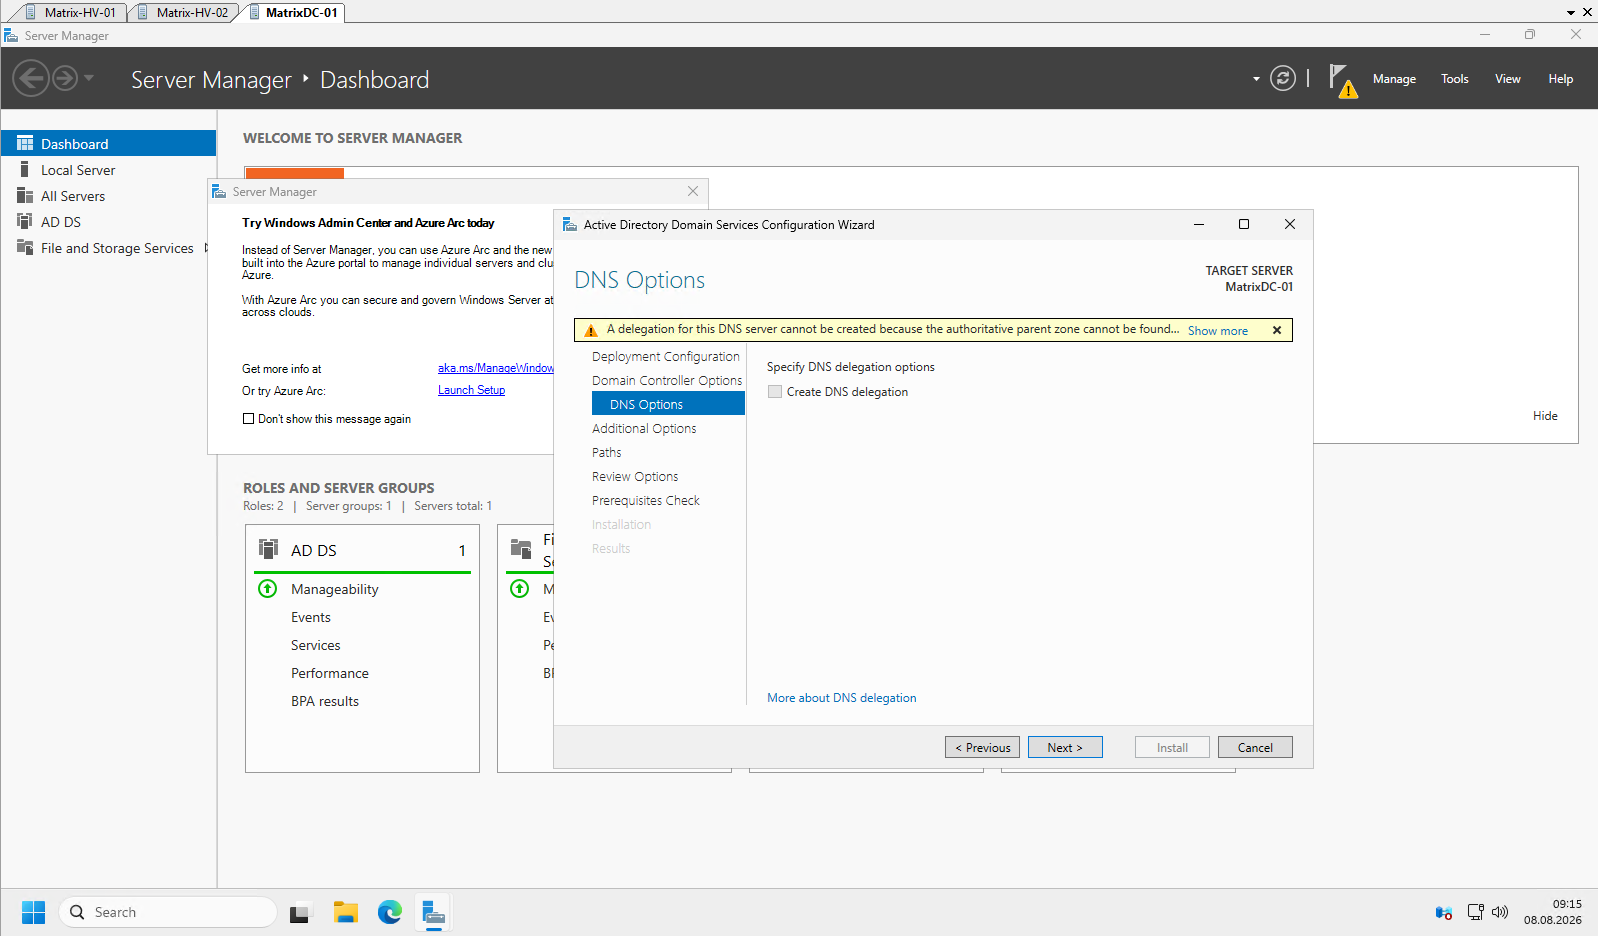Open the navigation history dropdown arrow

pos(89,78)
